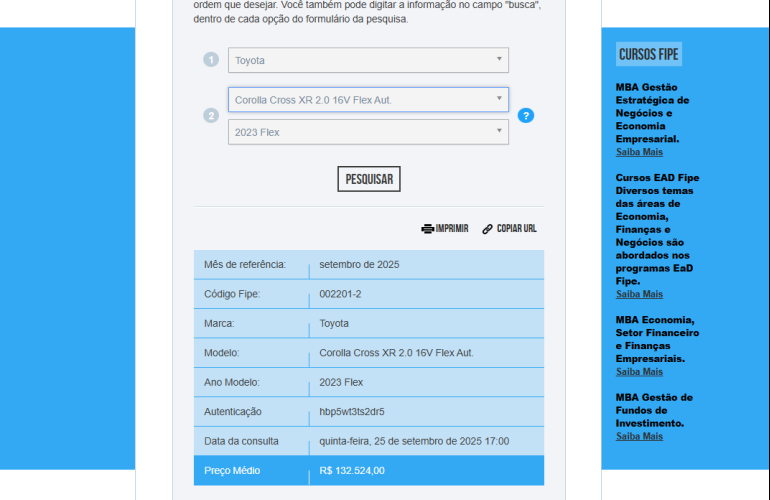The height and width of the screenshot is (500, 770).
Task: Click the authentication code hbp5wt3ts2dr5
Action: [352, 411]
